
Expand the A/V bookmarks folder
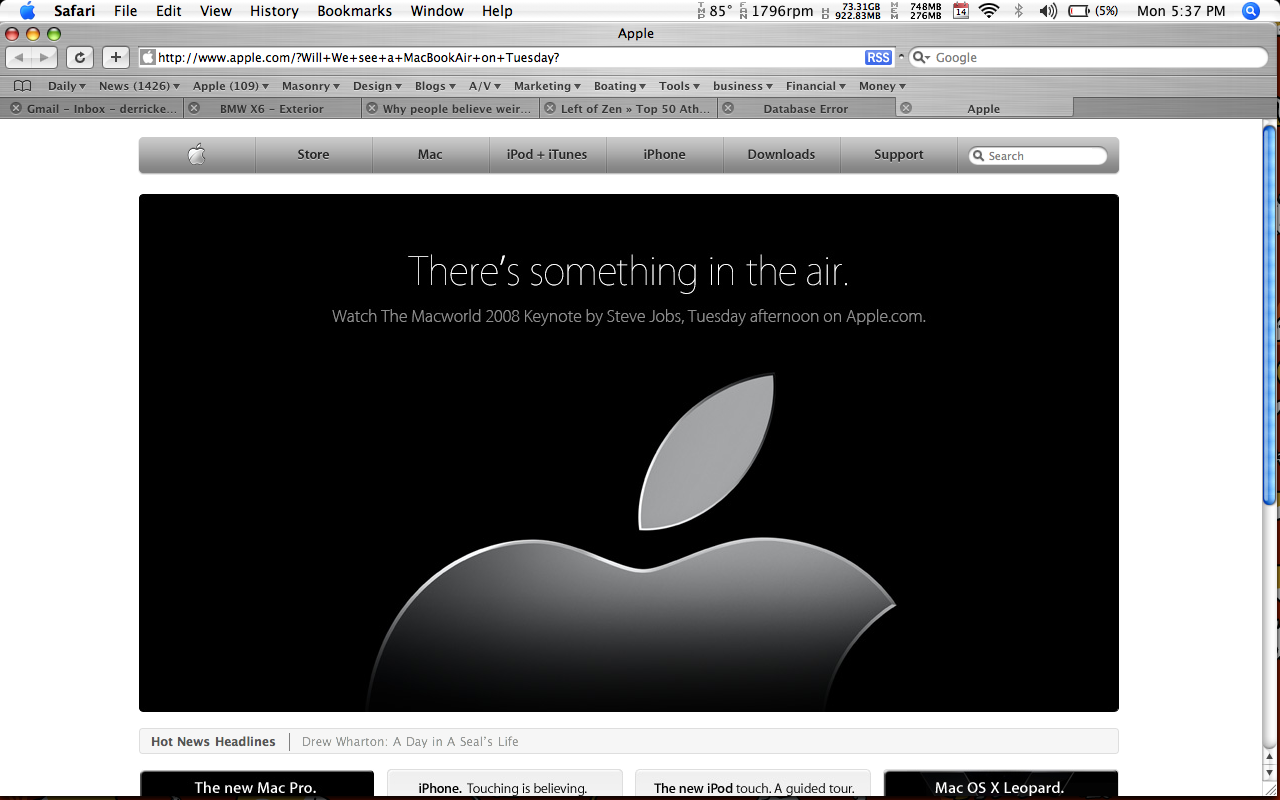[x=485, y=86]
